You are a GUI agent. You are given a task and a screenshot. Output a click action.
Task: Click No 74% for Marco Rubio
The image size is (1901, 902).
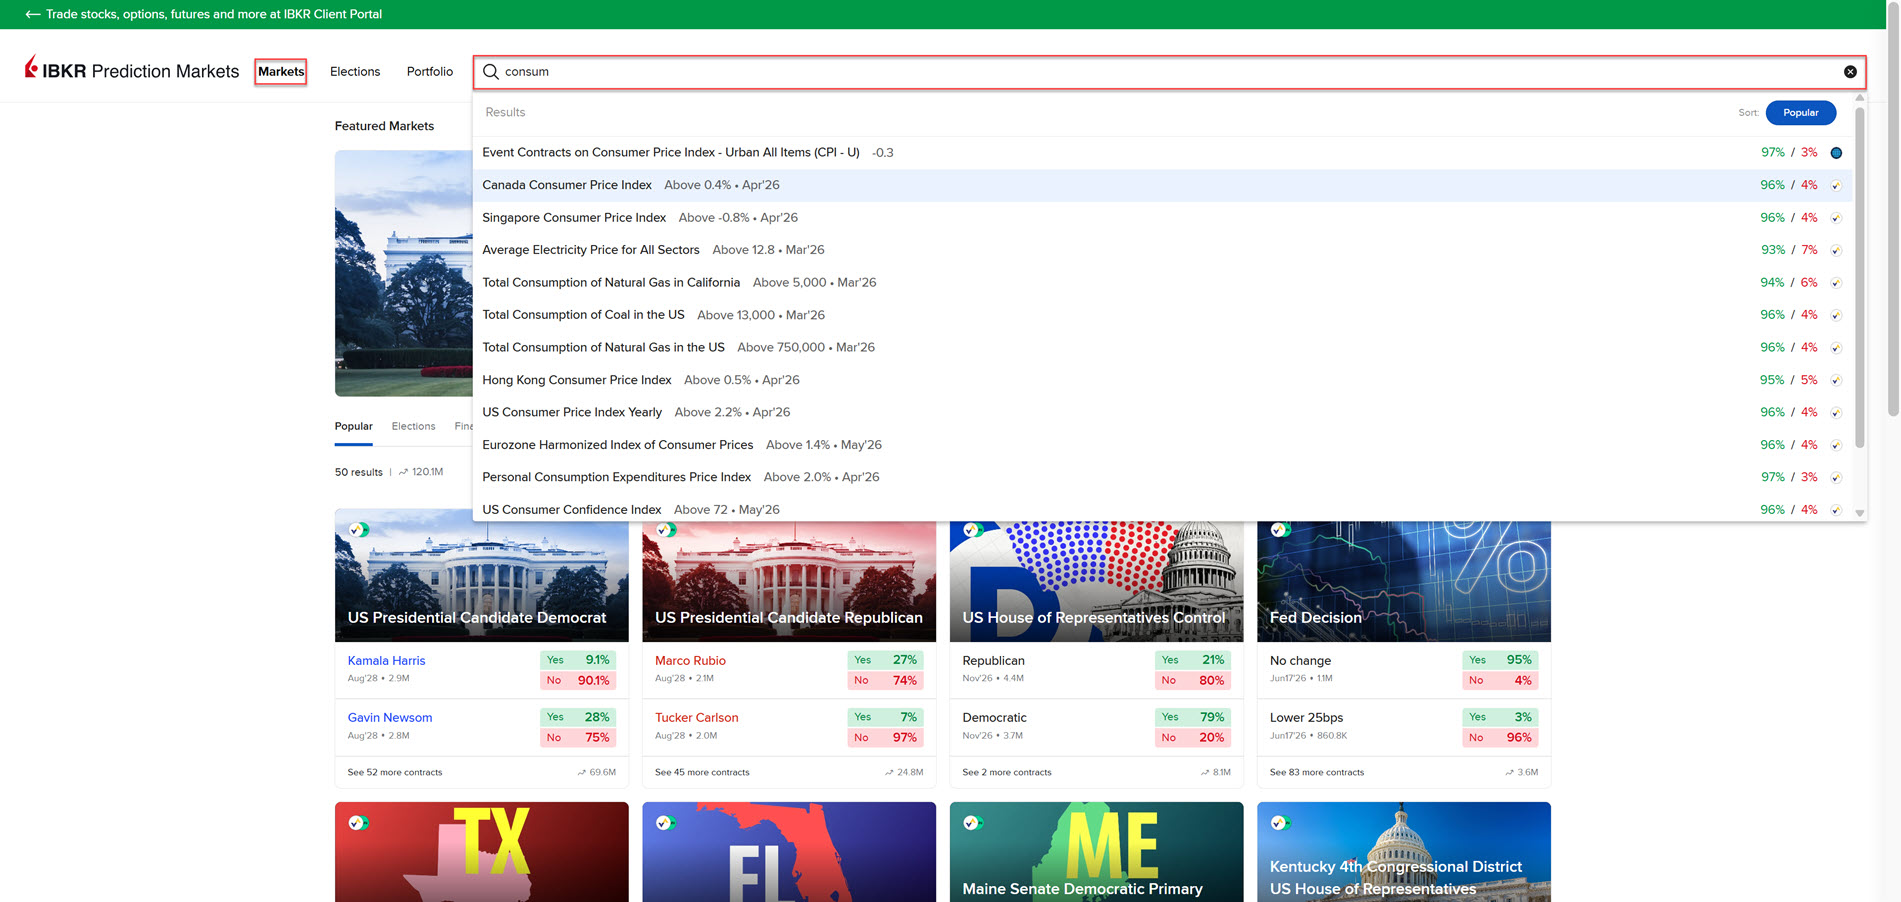tap(885, 681)
